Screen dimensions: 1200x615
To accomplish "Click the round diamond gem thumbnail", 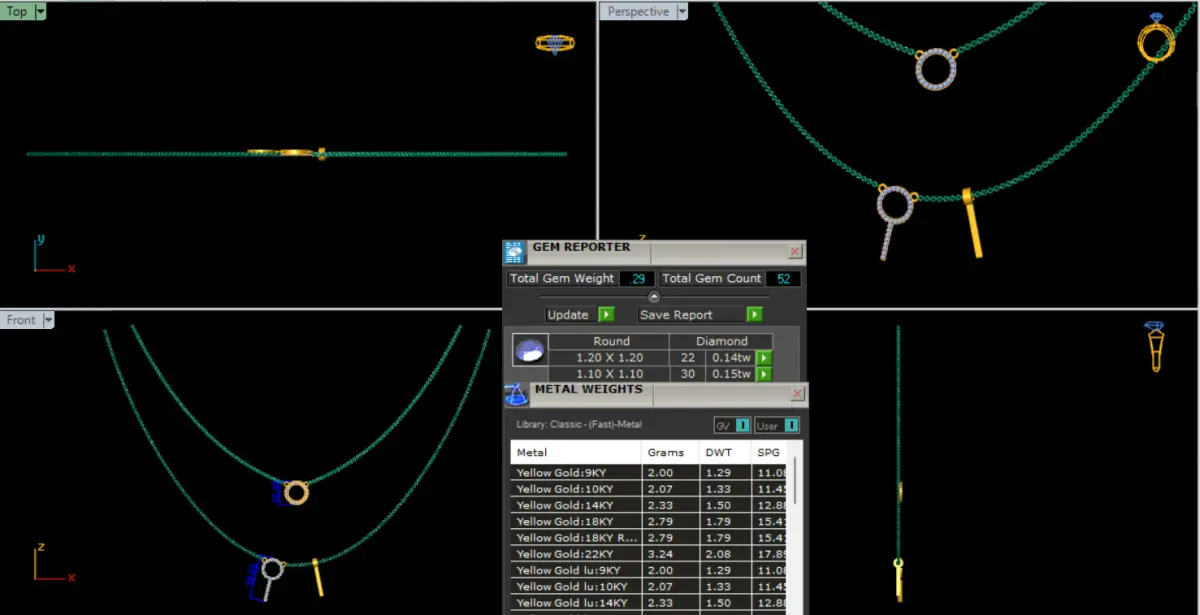I will coord(530,350).
